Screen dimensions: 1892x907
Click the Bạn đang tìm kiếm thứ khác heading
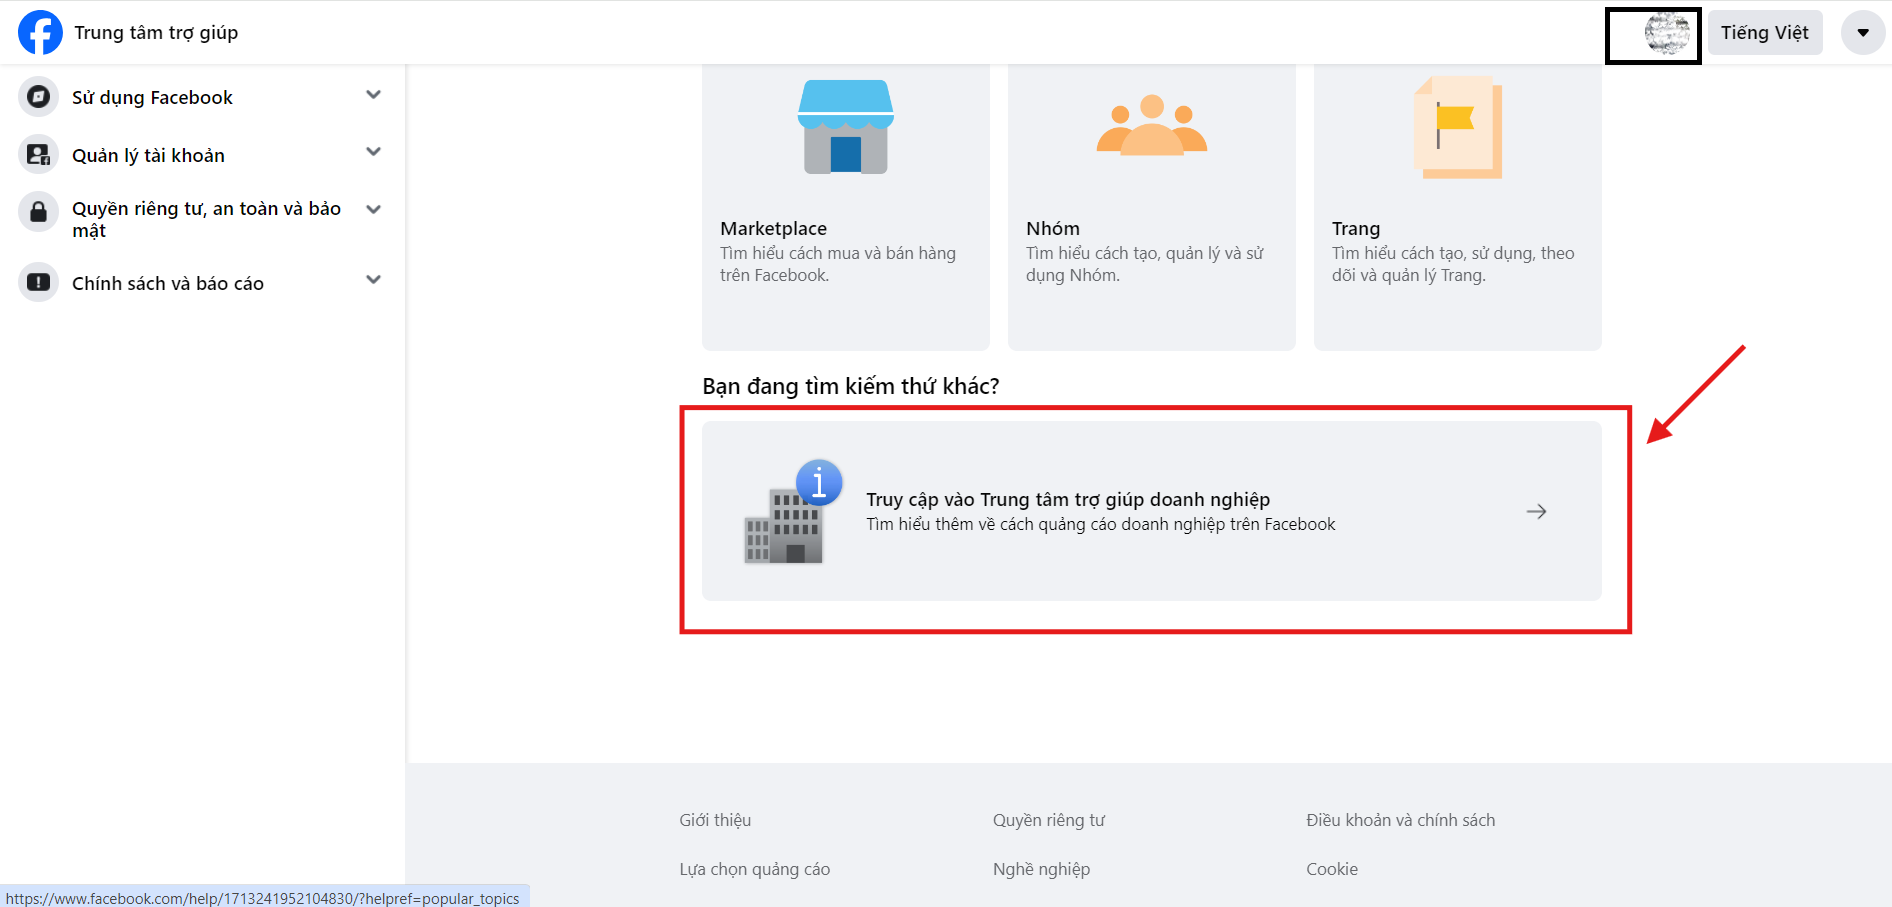[x=851, y=386]
